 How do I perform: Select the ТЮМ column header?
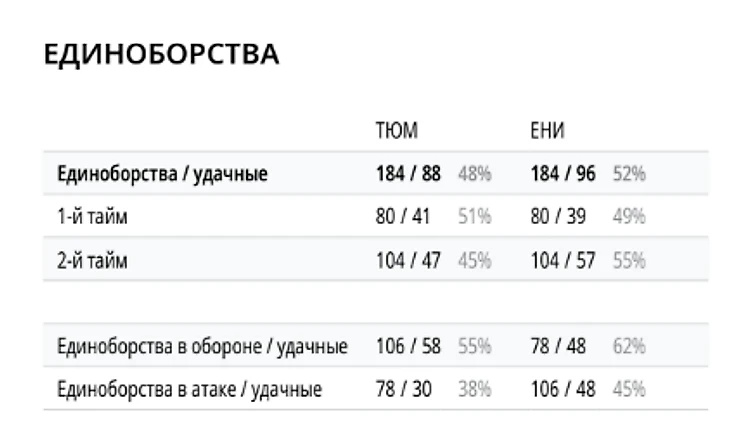[x=396, y=131]
